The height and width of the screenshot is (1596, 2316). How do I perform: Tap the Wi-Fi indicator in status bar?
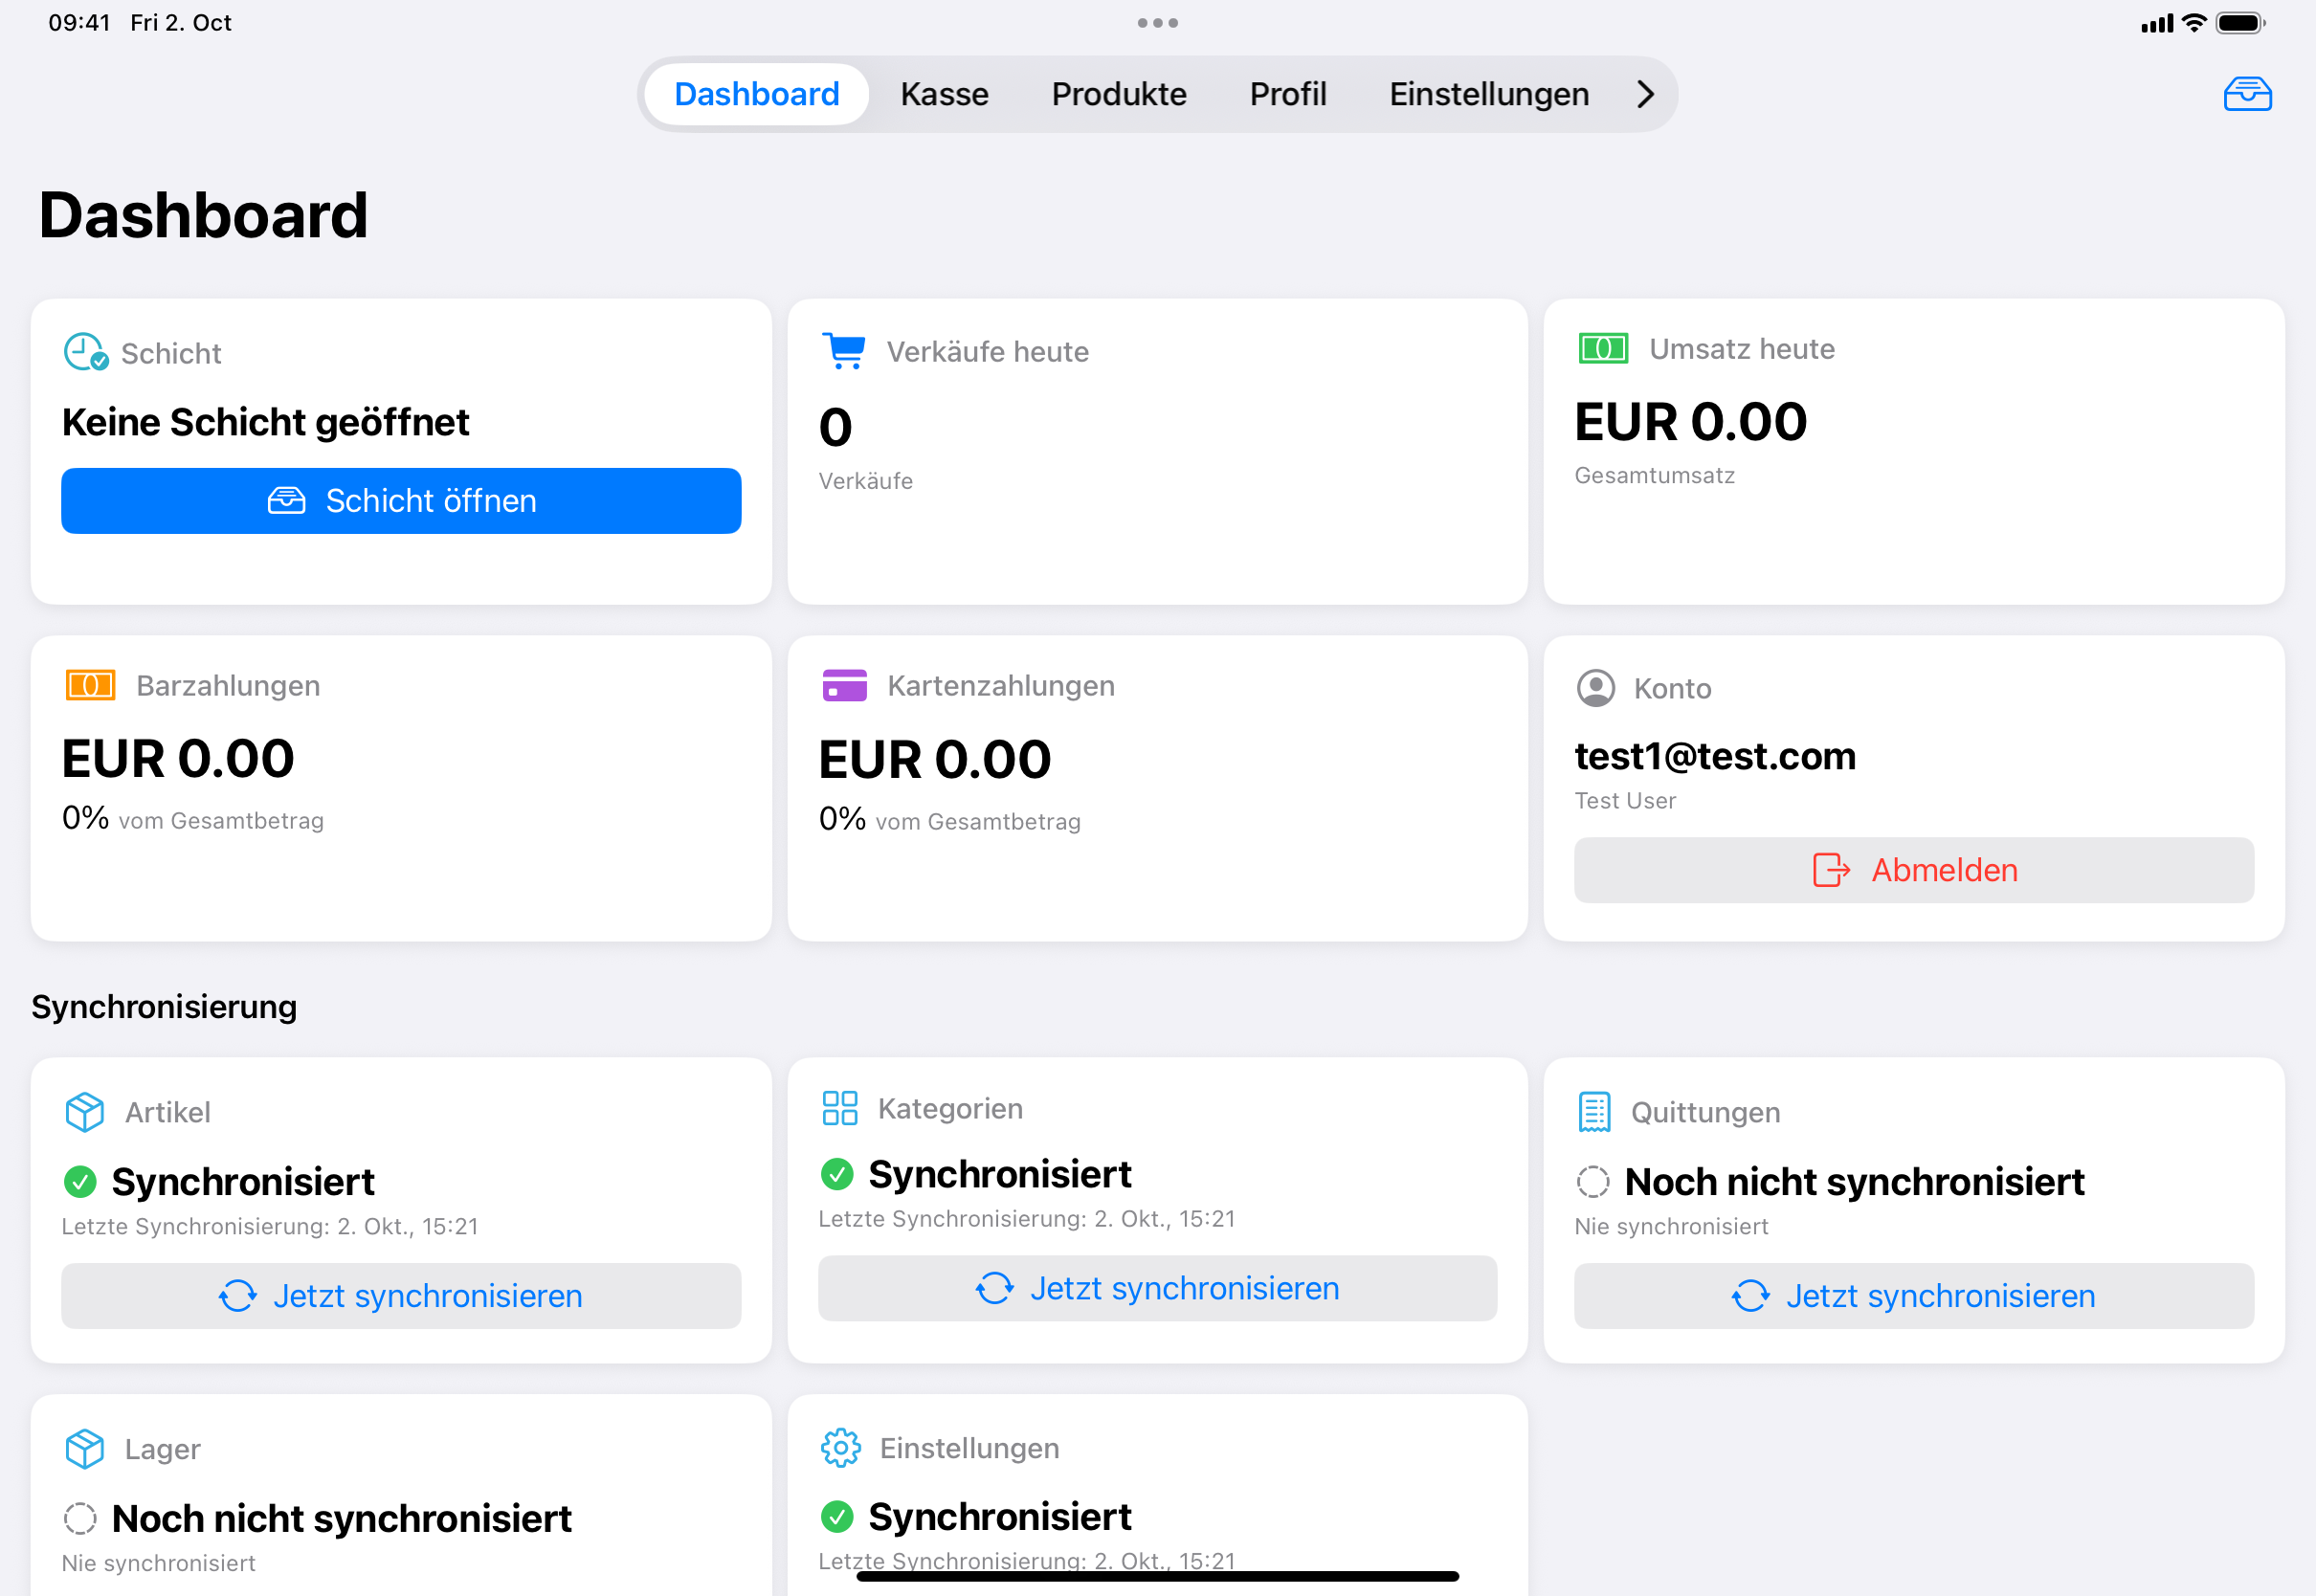[2194, 23]
